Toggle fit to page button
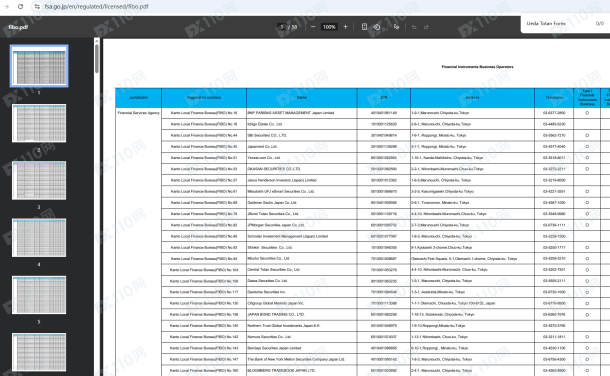Screen dimensions: 610x376 coord(364,27)
